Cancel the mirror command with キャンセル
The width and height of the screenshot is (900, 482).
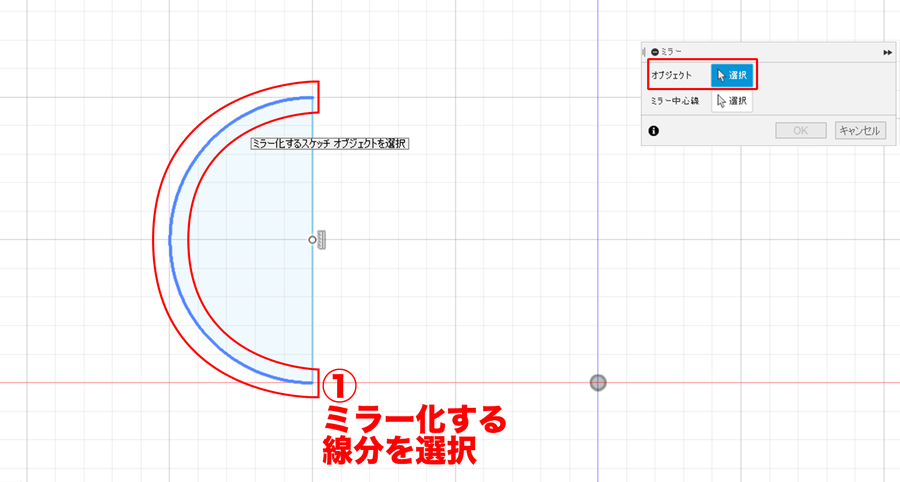(860, 130)
